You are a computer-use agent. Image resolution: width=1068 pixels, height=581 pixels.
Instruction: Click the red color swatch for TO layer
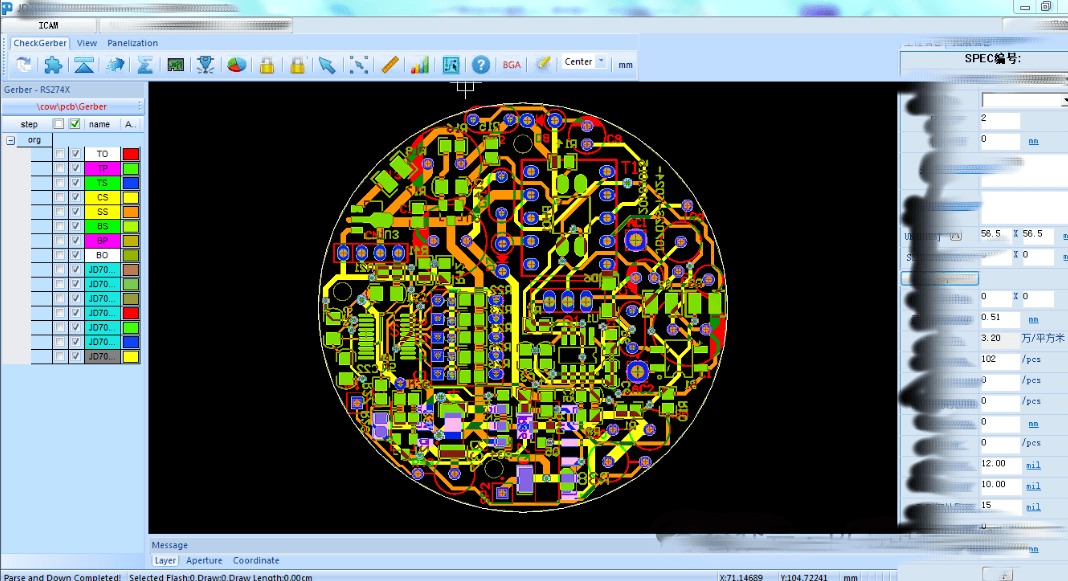pos(130,154)
